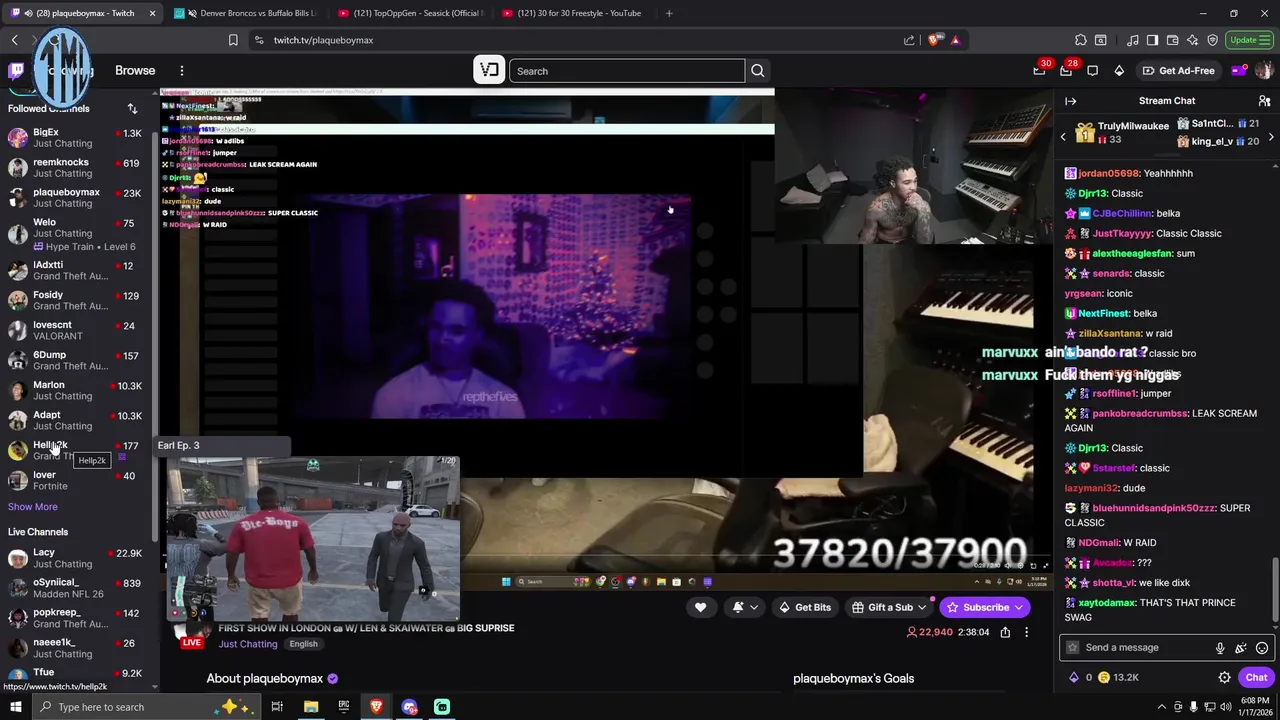1280x720 pixels.
Task: Expand the Gift a Sub dropdown
Action: tap(922, 607)
